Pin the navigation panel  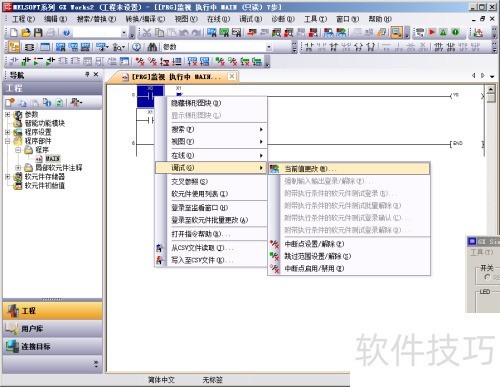pyautogui.click(x=87, y=74)
